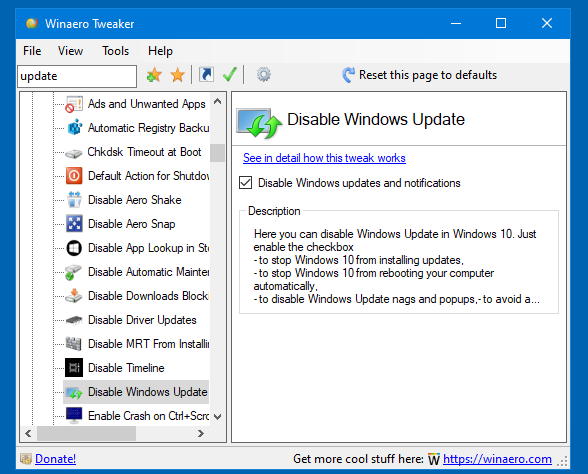Click the reset page curved arrow icon
The image size is (588, 474).
tap(348, 75)
